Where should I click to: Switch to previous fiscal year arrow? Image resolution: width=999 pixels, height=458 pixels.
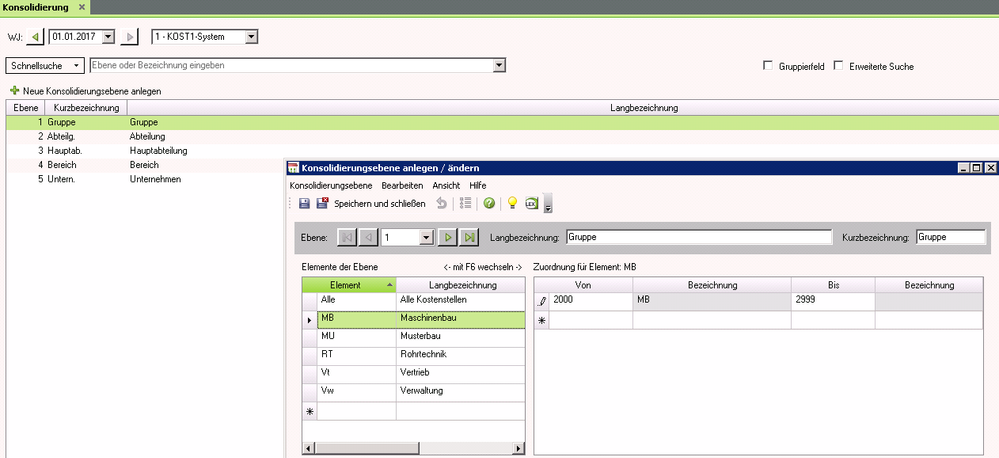tap(35, 37)
